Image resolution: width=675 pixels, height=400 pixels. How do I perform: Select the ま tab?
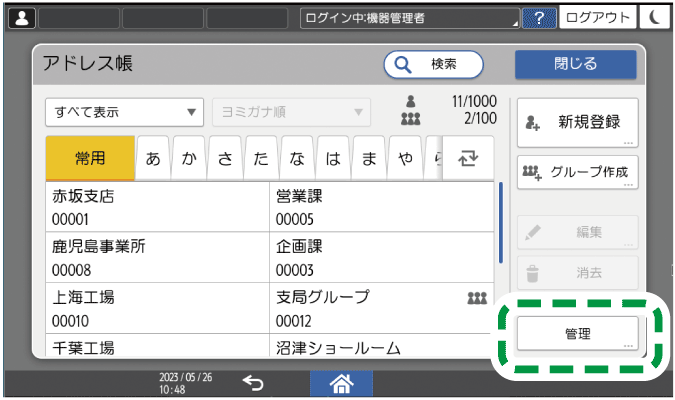[x=369, y=158]
